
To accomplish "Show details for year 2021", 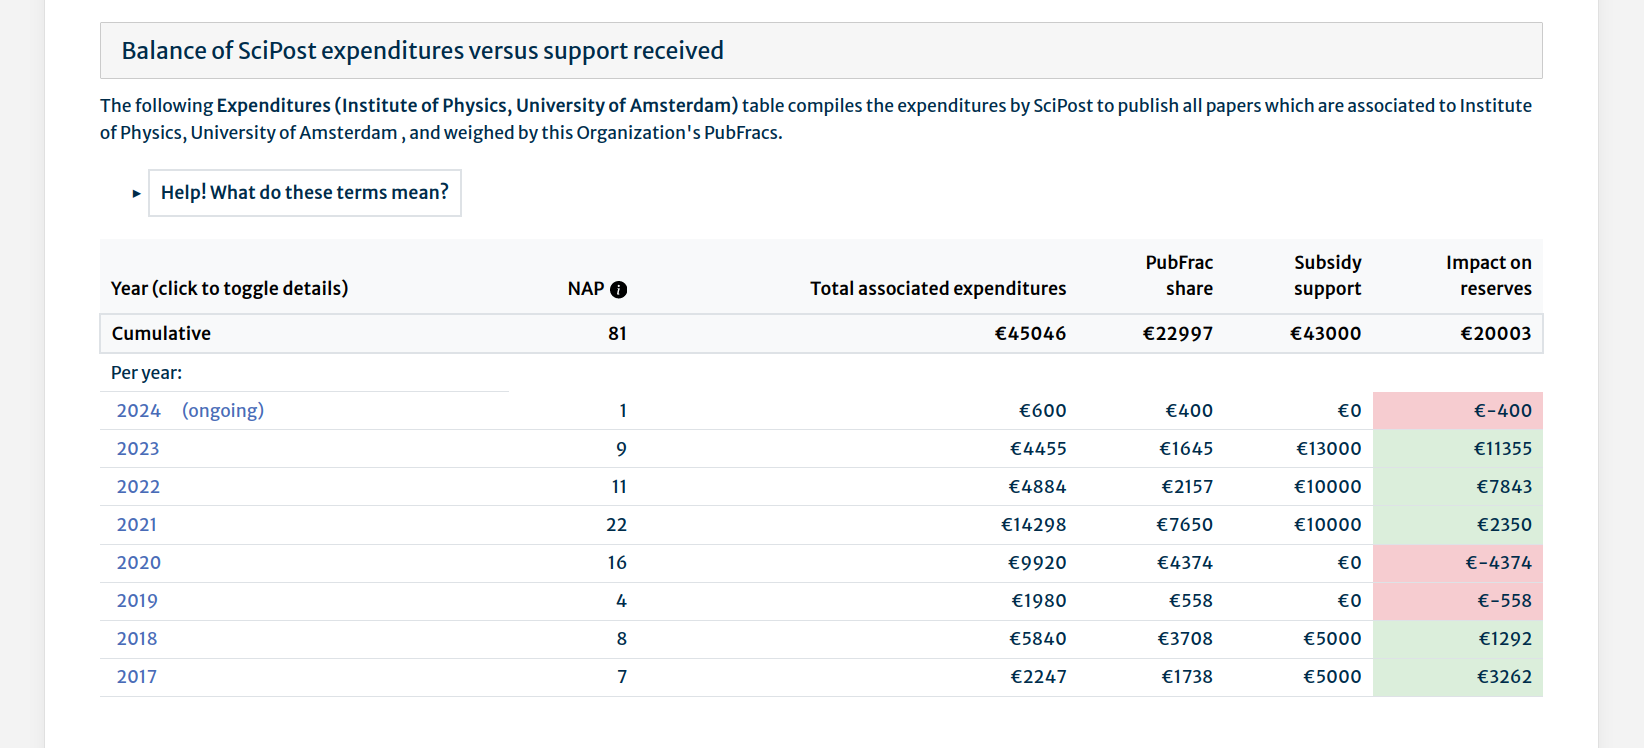I will pos(137,525).
